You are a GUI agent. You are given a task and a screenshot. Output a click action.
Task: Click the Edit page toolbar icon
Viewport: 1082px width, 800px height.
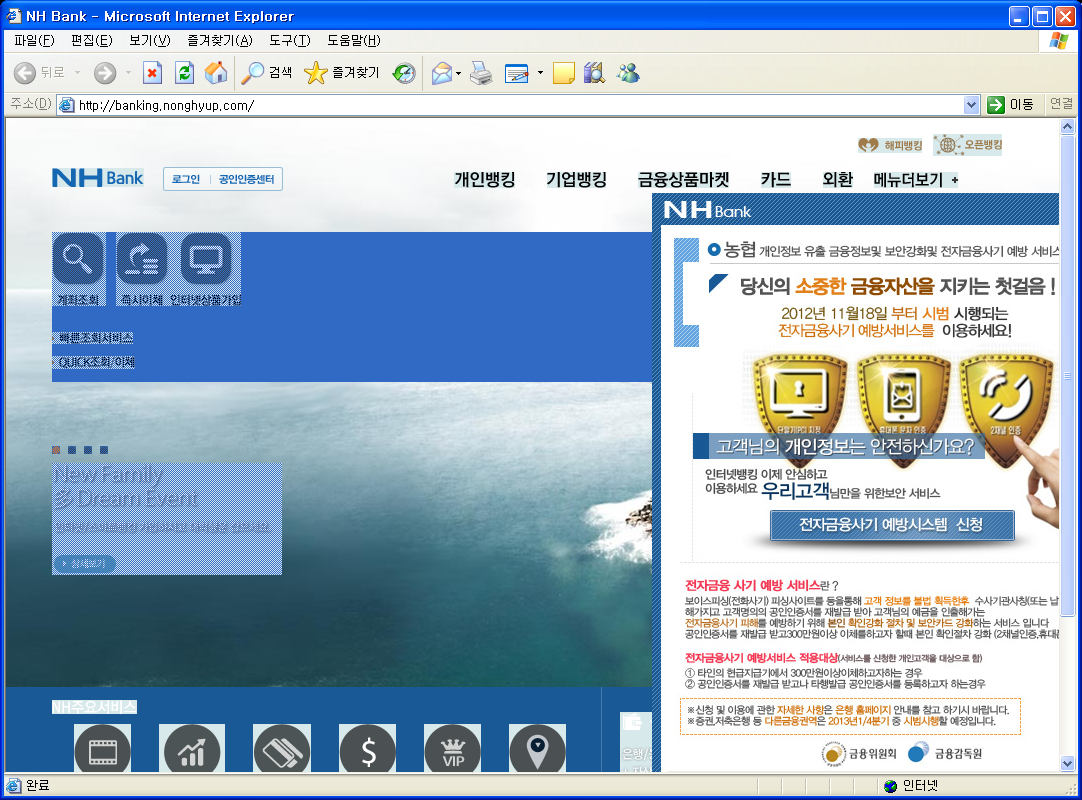(x=516, y=72)
